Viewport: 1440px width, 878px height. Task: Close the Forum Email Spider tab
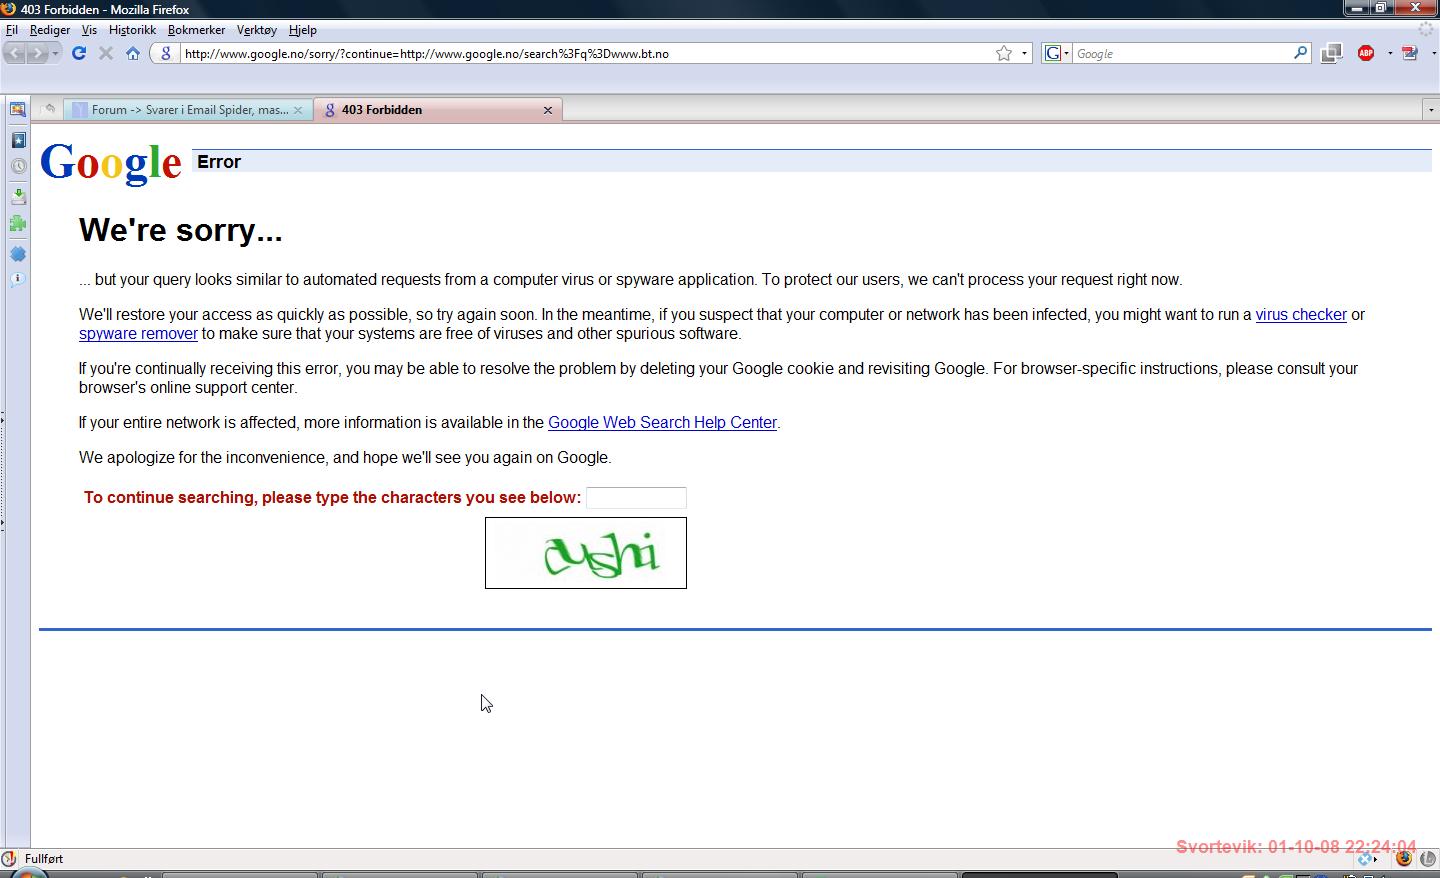(x=297, y=110)
